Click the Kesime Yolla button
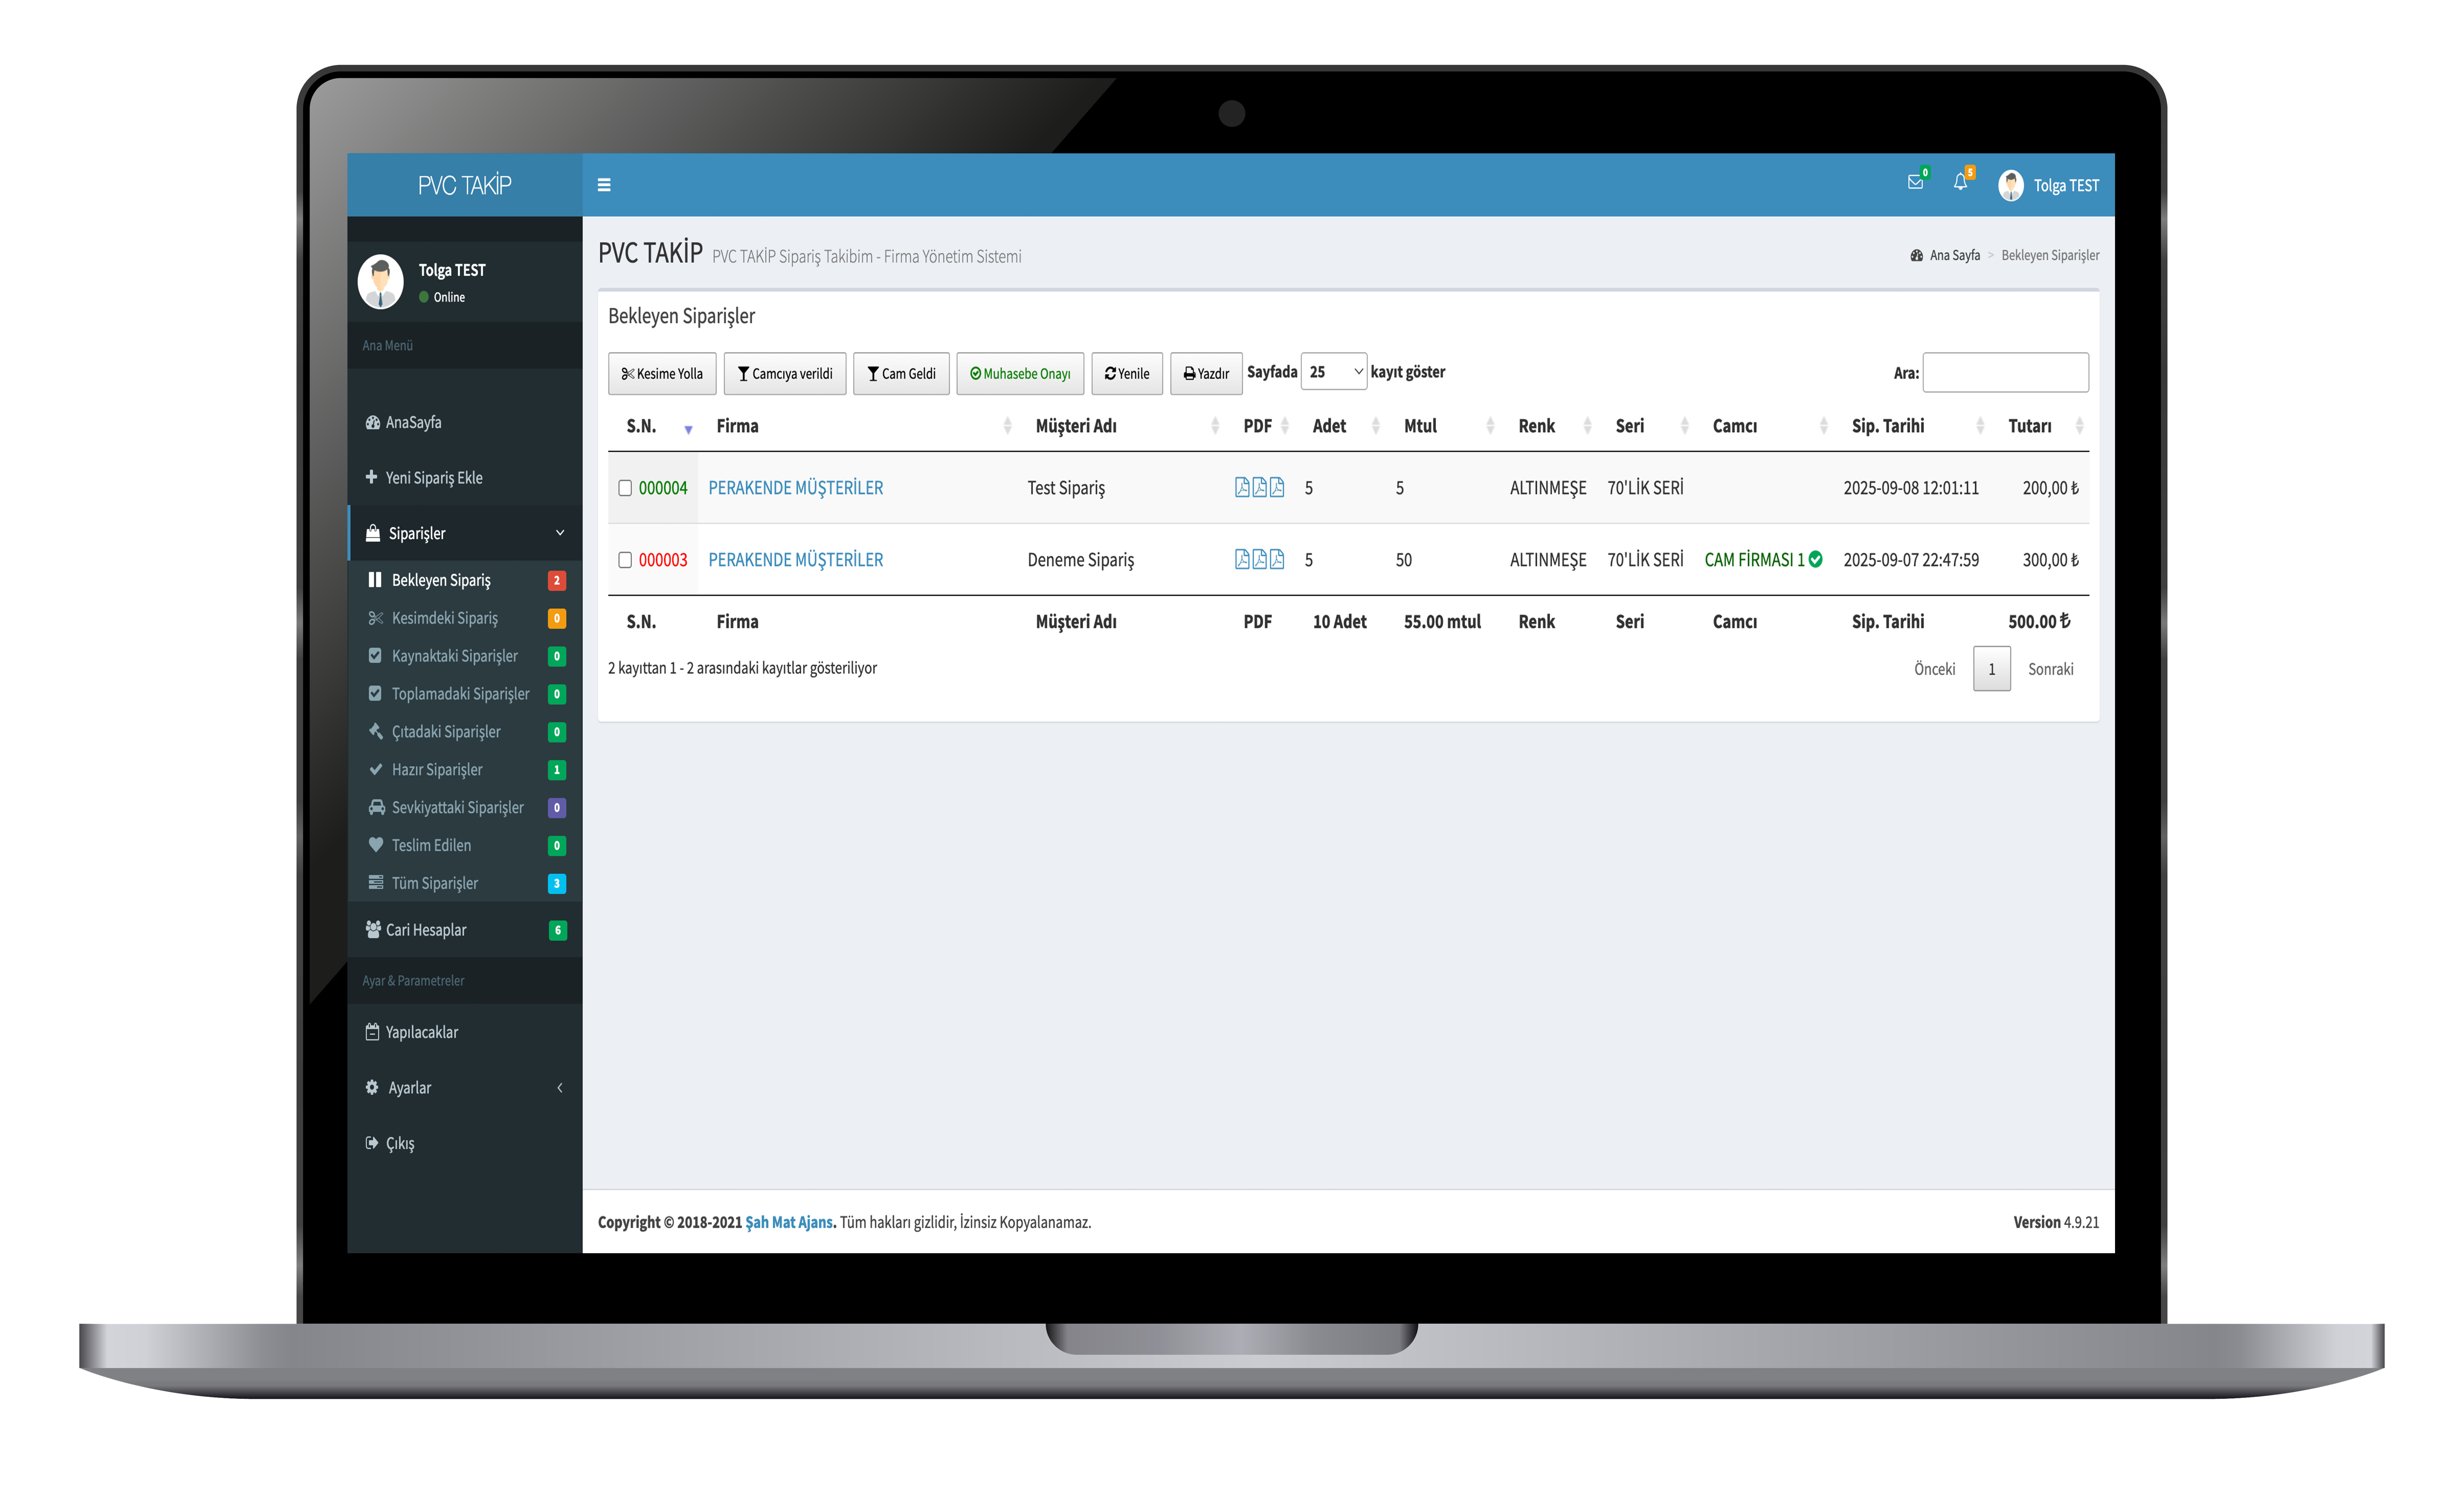This screenshot has height=1486, width=2464. pos(662,374)
